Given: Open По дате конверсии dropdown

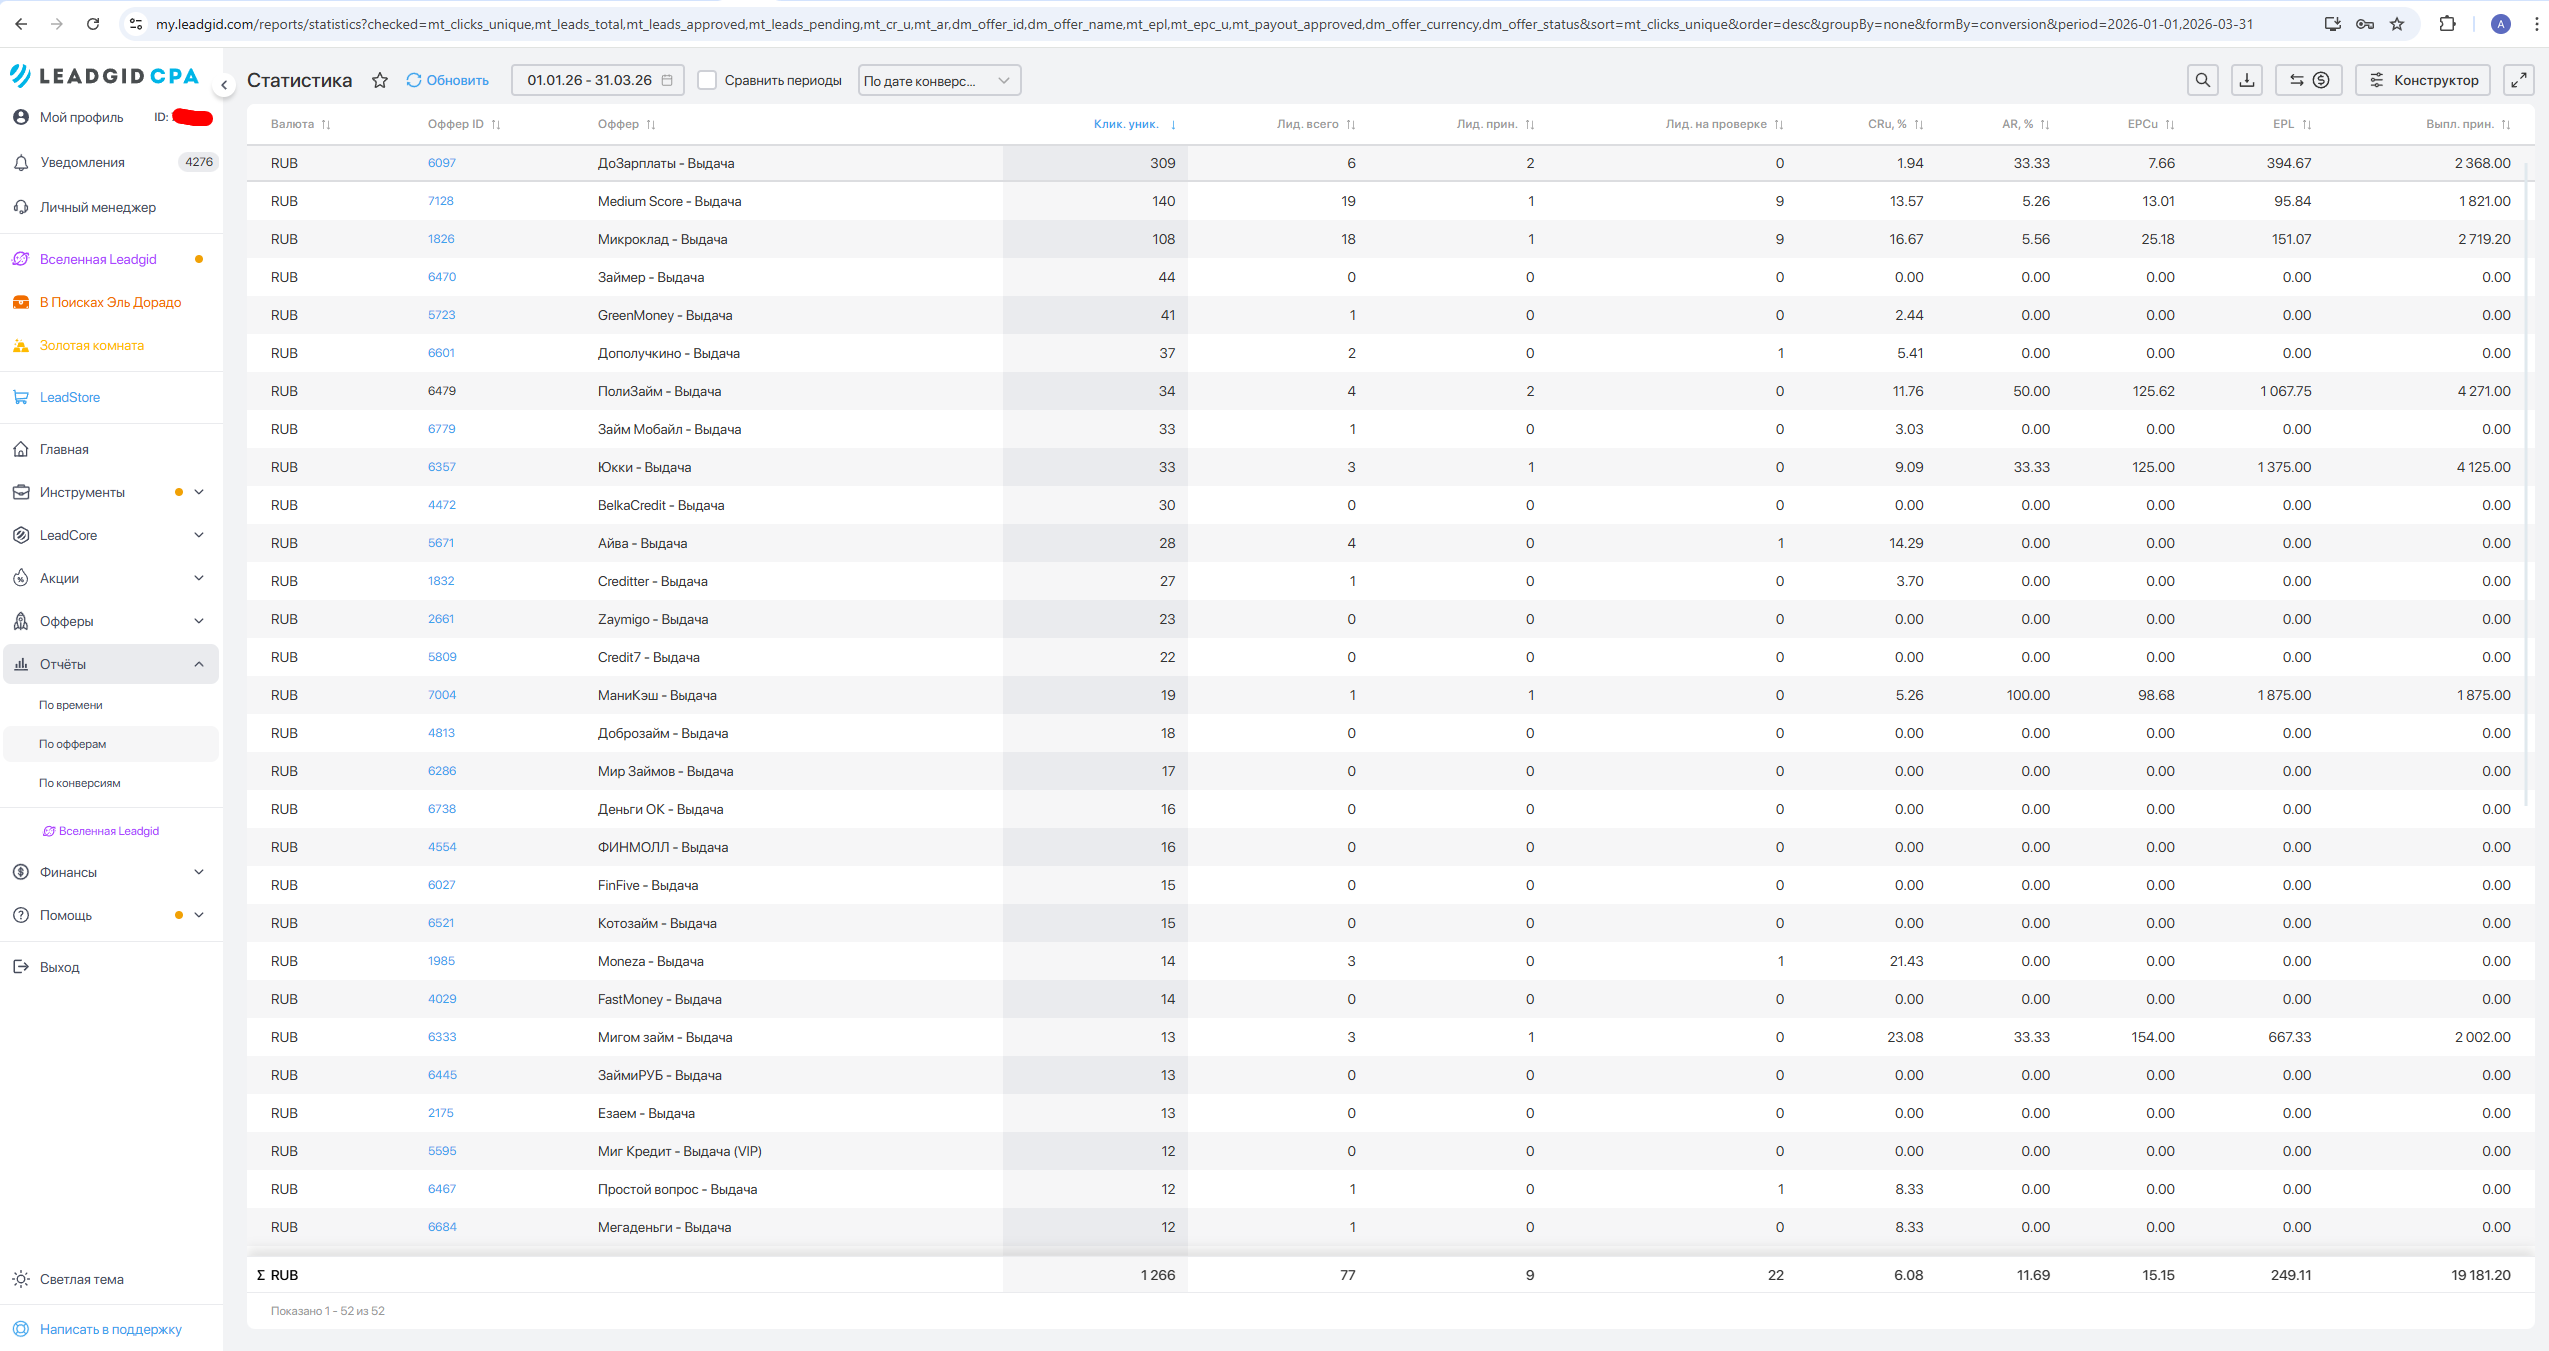Looking at the screenshot, I should pyautogui.click(x=938, y=80).
